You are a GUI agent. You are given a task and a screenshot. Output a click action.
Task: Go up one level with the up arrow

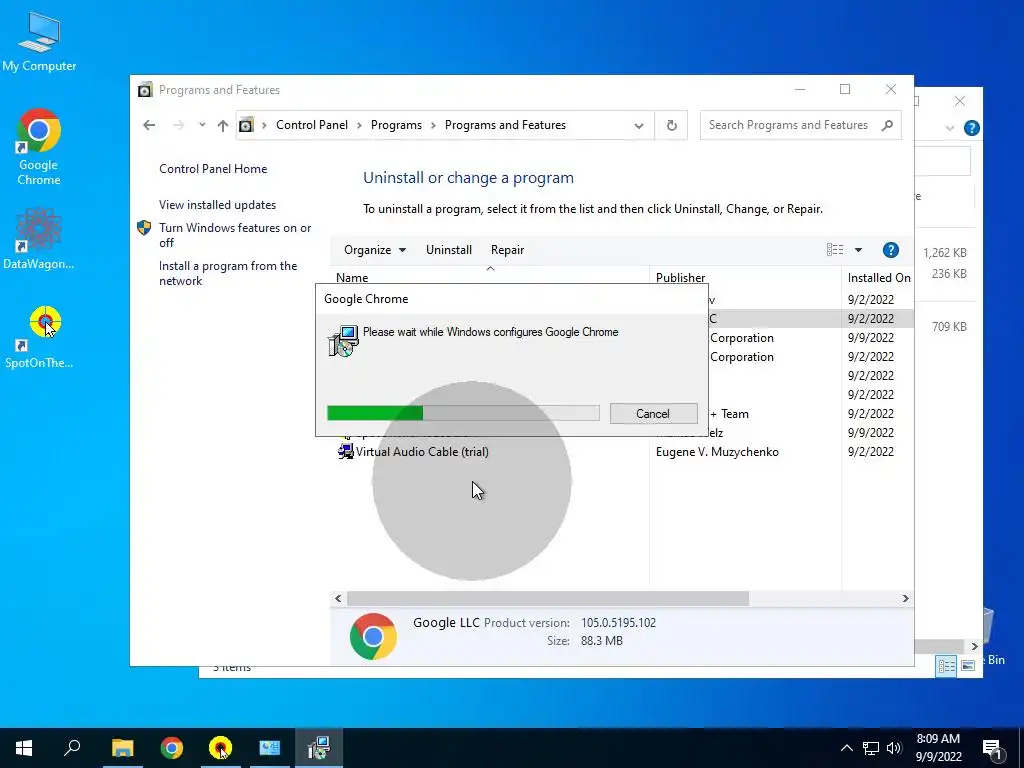(x=223, y=125)
